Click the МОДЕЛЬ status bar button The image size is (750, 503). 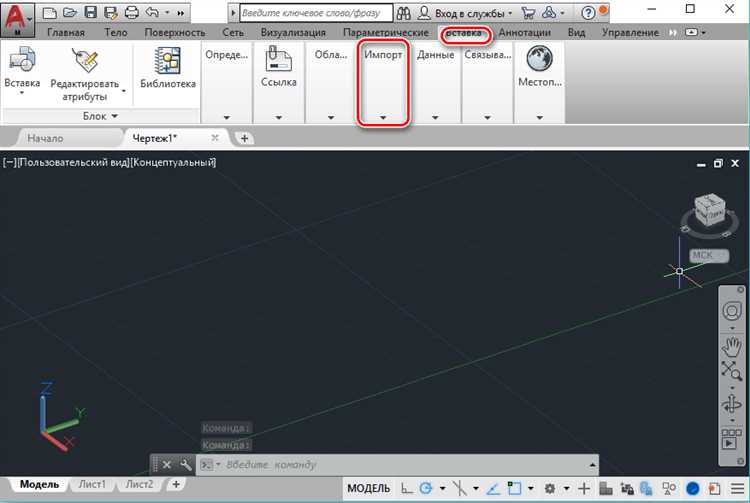[x=368, y=489]
